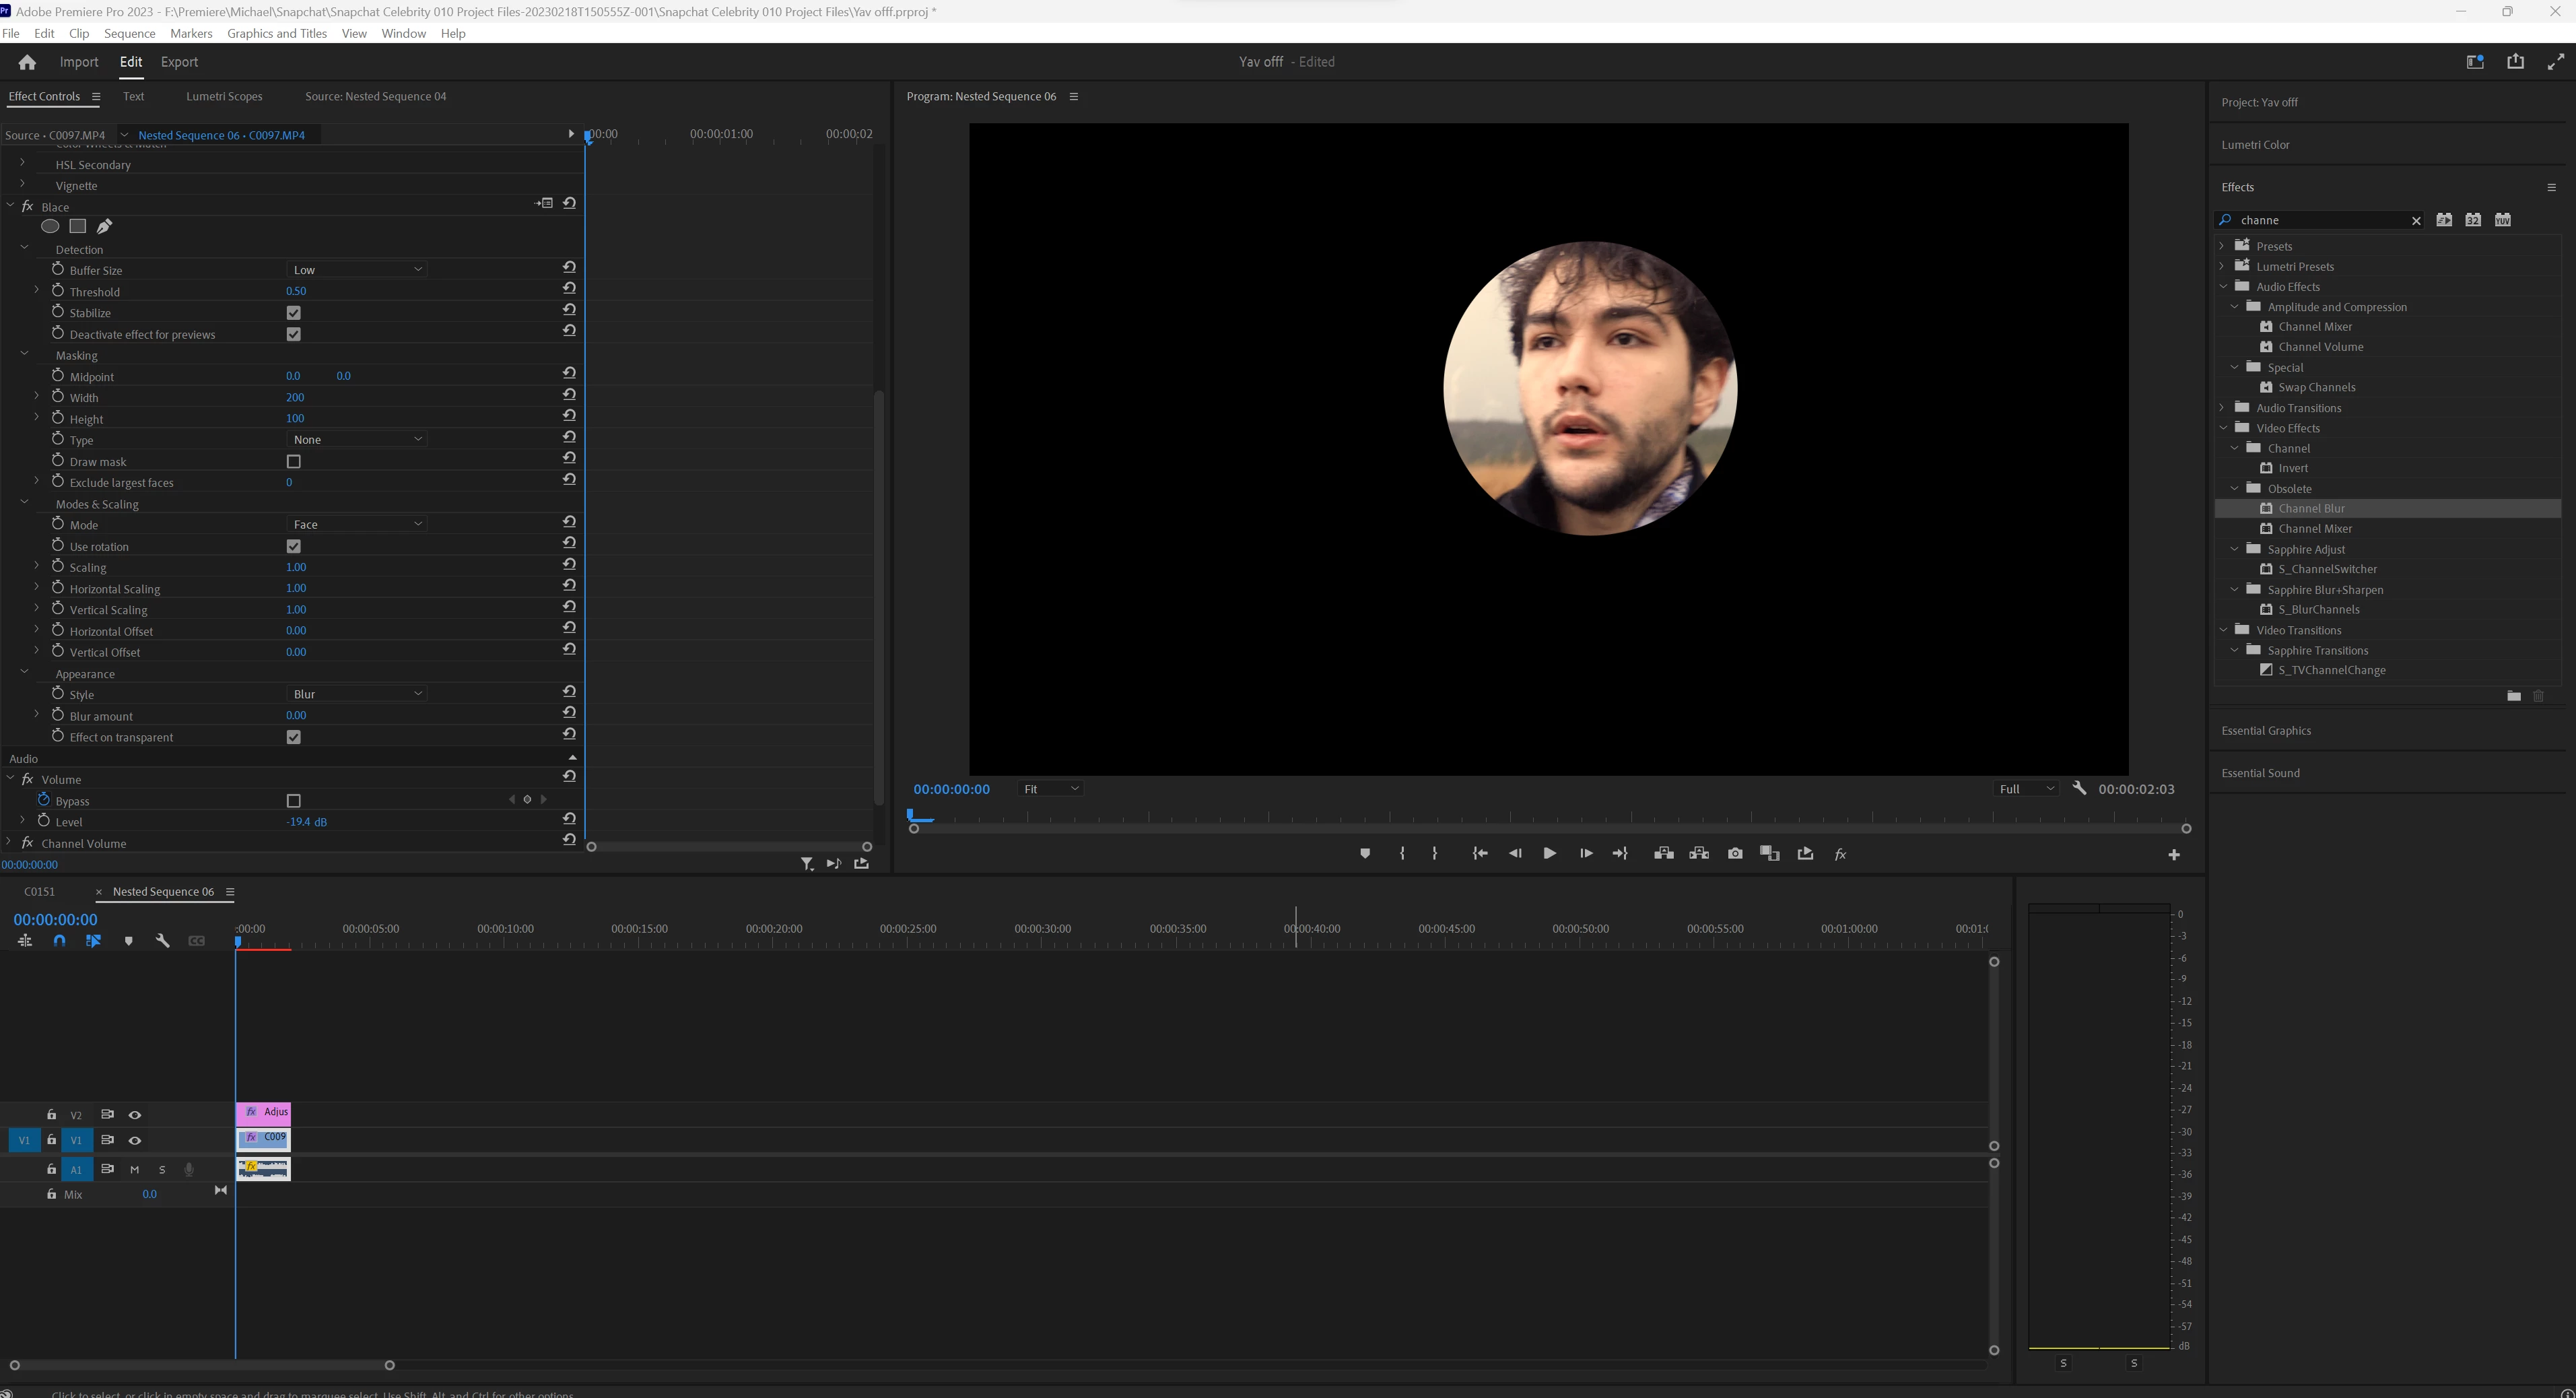Click the Export Frame camera icon
This screenshot has width=2576, height=1398.
(x=1734, y=853)
